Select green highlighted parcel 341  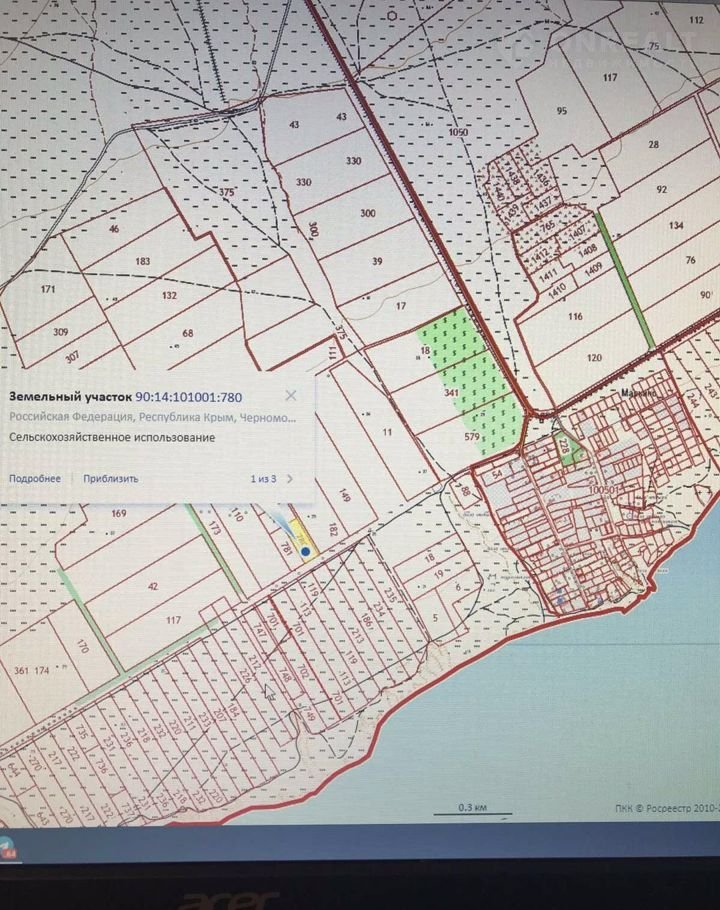coord(451,393)
